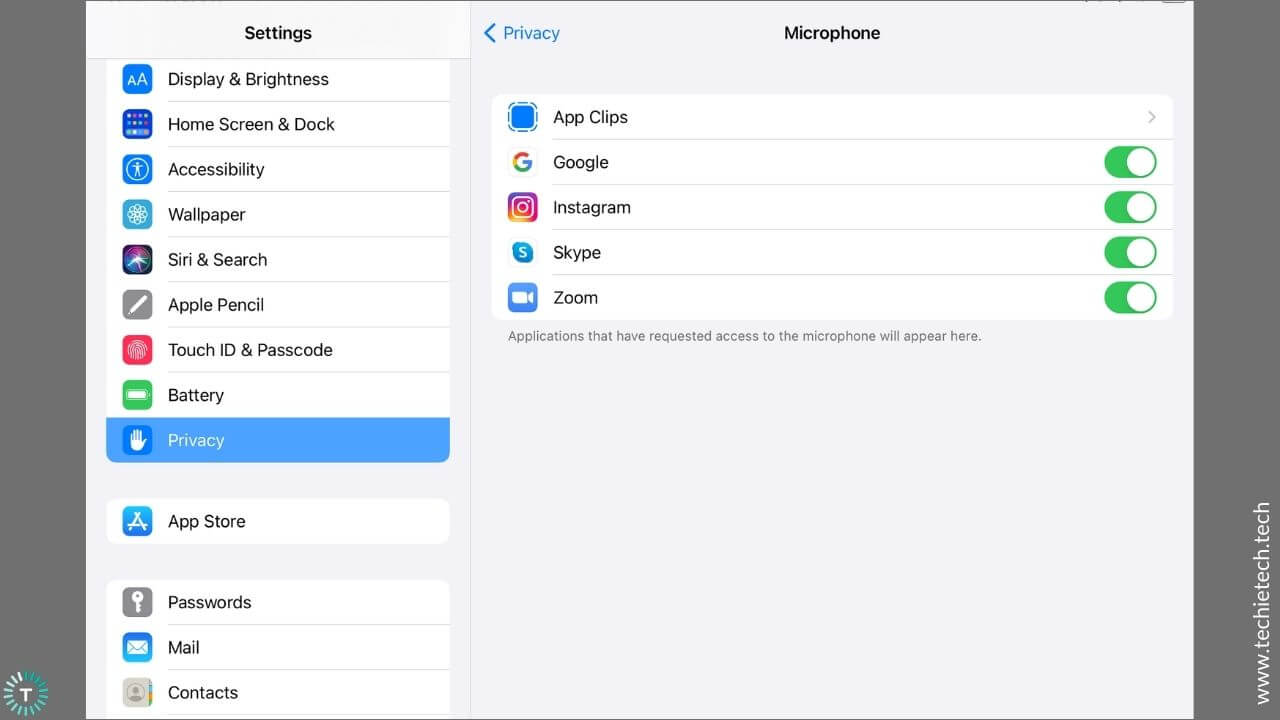Click the Google app icon
The width and height of the screenshot is (1280, 720).
pyautogui.click(x=523, y=162)
